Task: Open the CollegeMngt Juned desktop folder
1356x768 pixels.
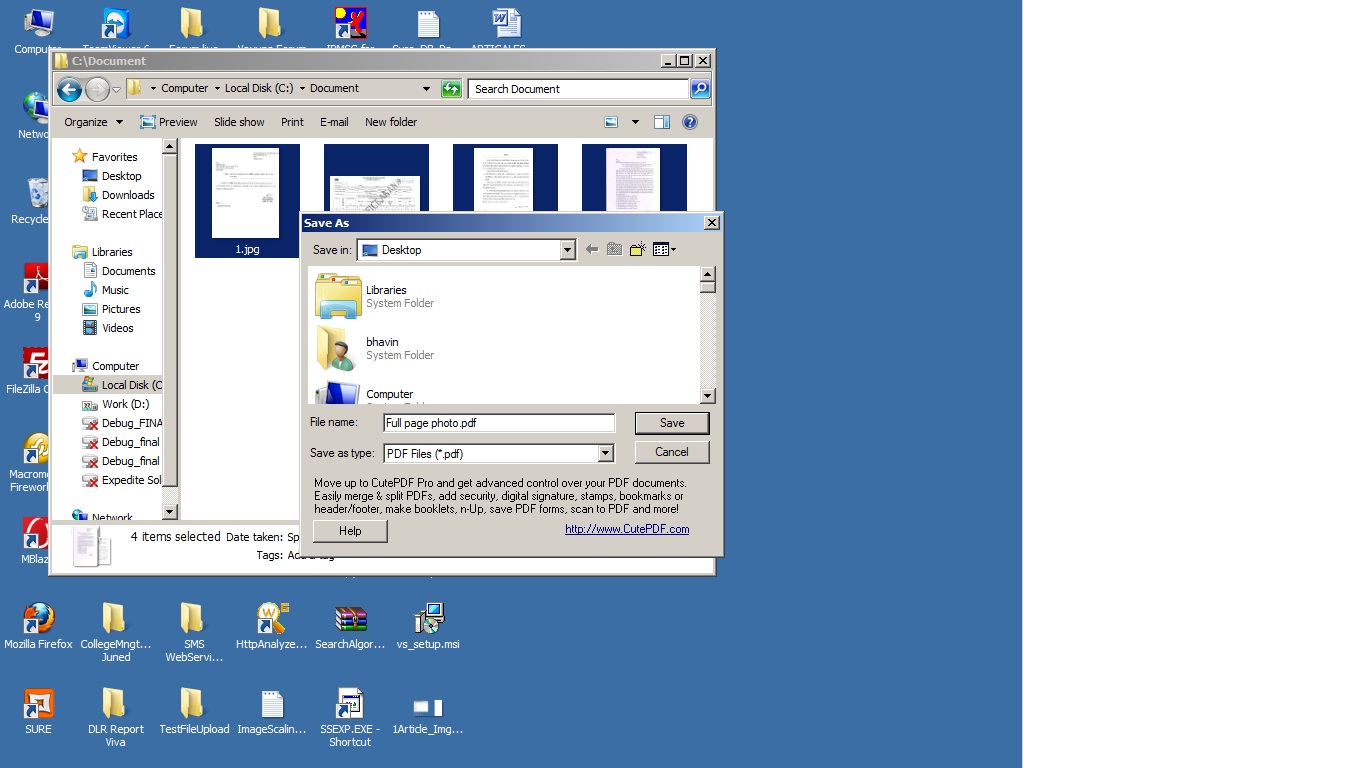Action: pyautogui.click(x=115, y=633)
